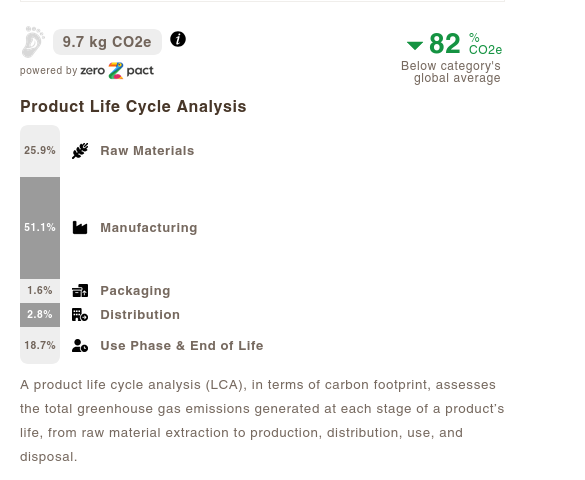The height and width of the screenshot is (480, 585).
Task: Click the Raw Materials label
Action: pos(147,151)
